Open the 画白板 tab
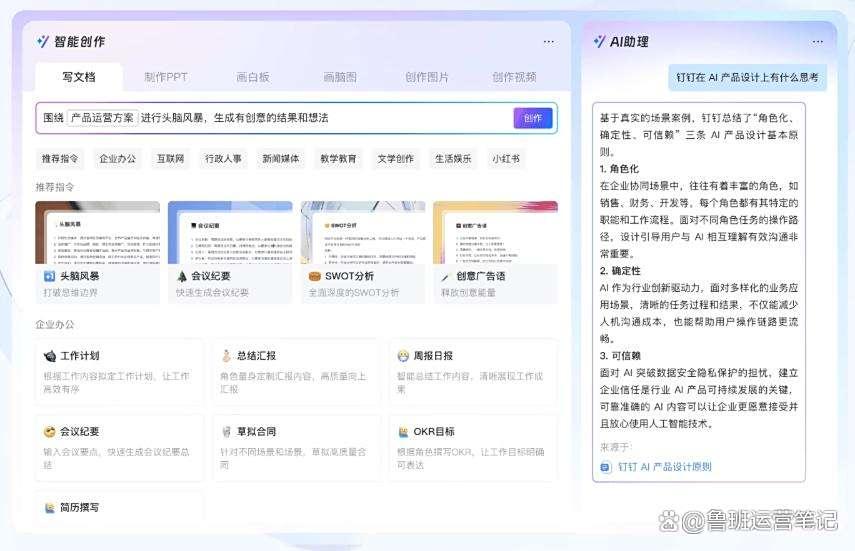855x551 pixels. [x=253, y=77]
